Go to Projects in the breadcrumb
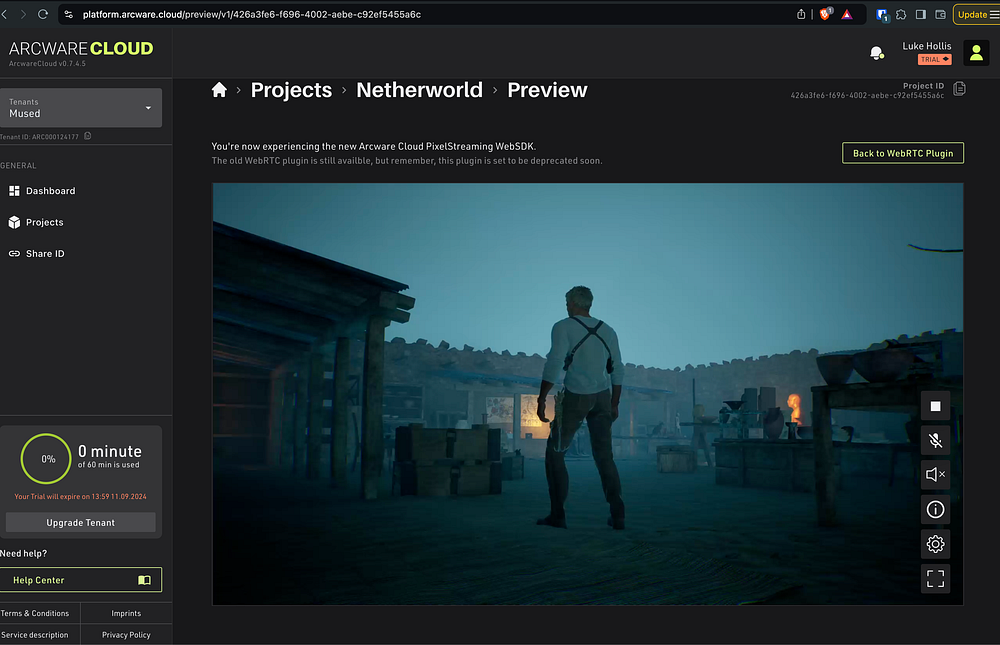This screenshot has height=645, width=1000. click(x=291, y=90)
